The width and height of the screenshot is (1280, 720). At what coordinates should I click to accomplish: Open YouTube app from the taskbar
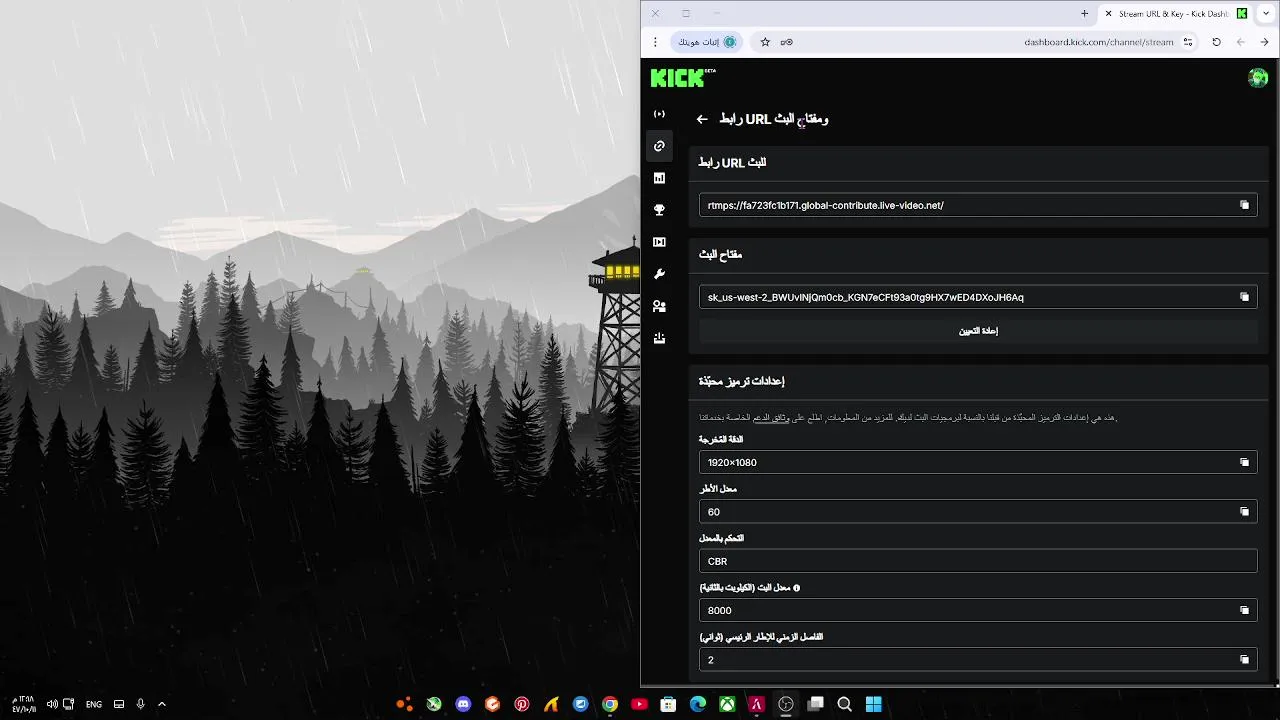click(639, 704)
